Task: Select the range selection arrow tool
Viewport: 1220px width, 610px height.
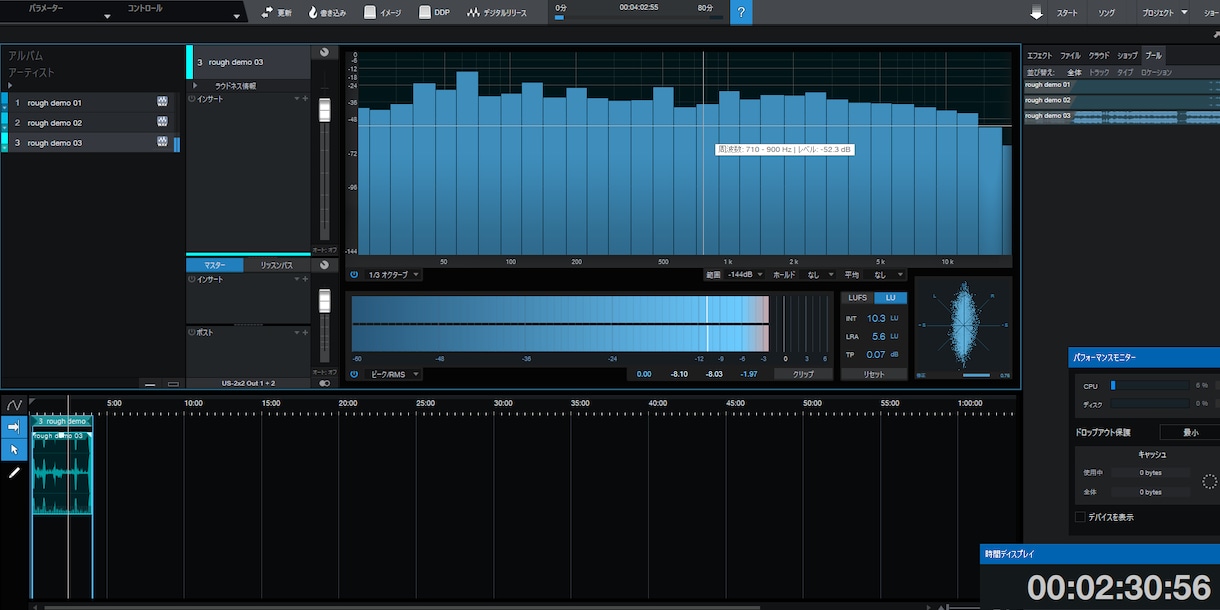Action: point(14,427)
